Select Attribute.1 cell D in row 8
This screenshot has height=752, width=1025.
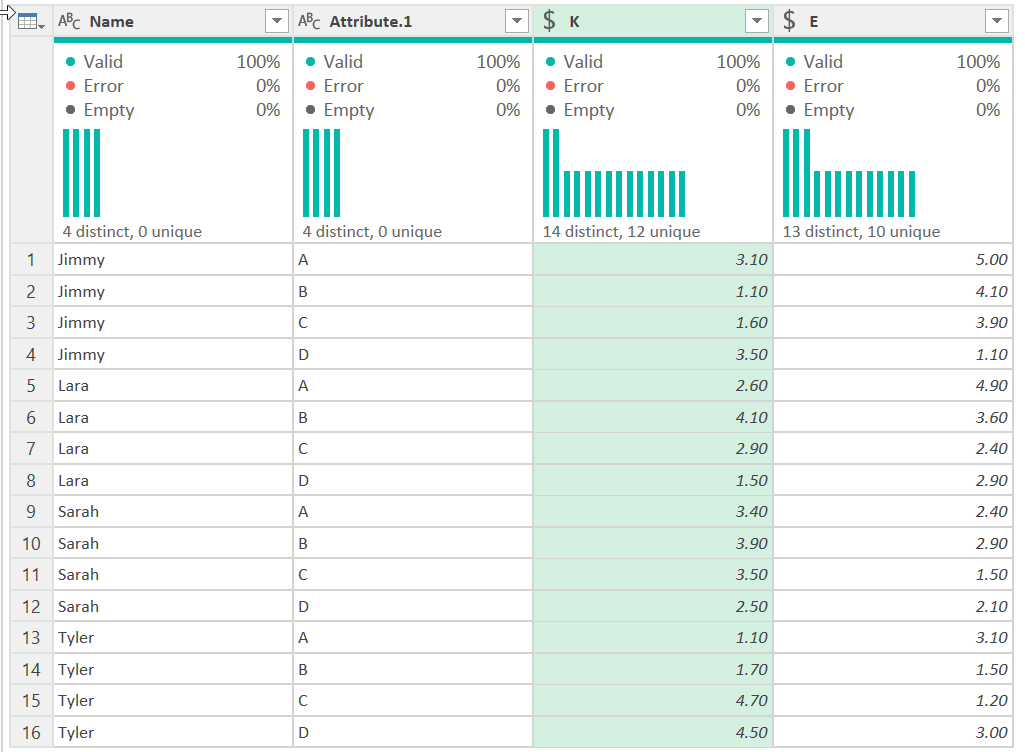pos(412,481)
